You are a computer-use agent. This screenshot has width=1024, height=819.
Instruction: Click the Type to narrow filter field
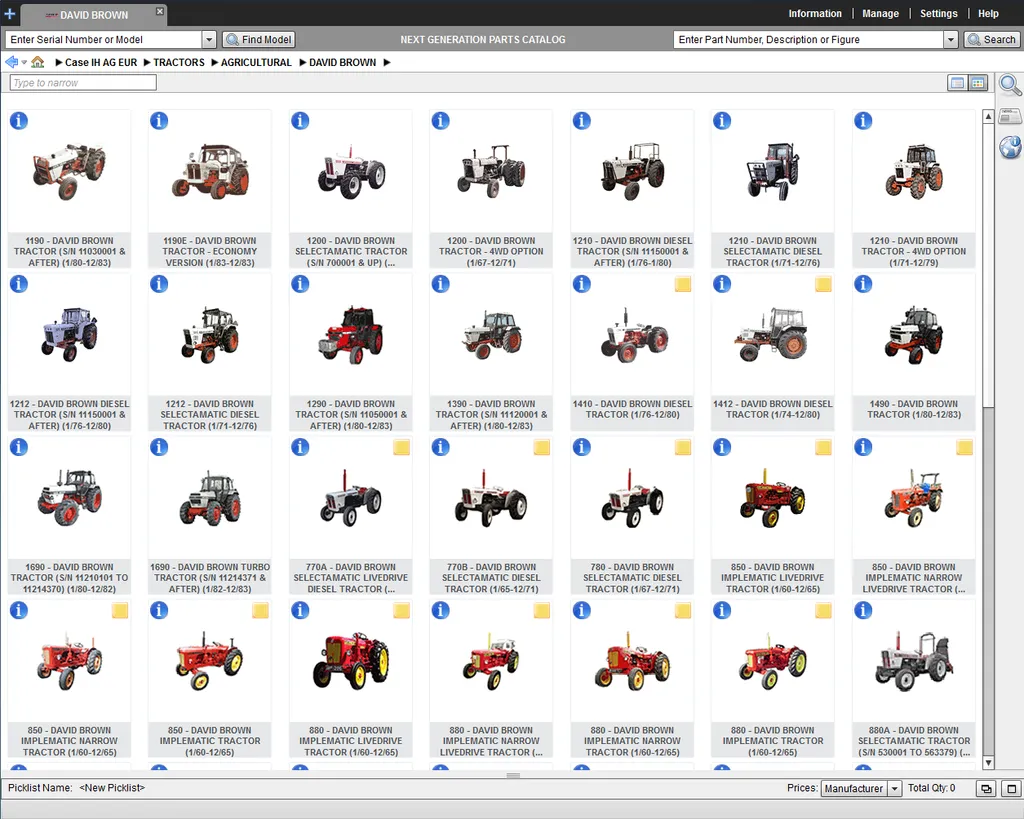[x=83, y=83]
